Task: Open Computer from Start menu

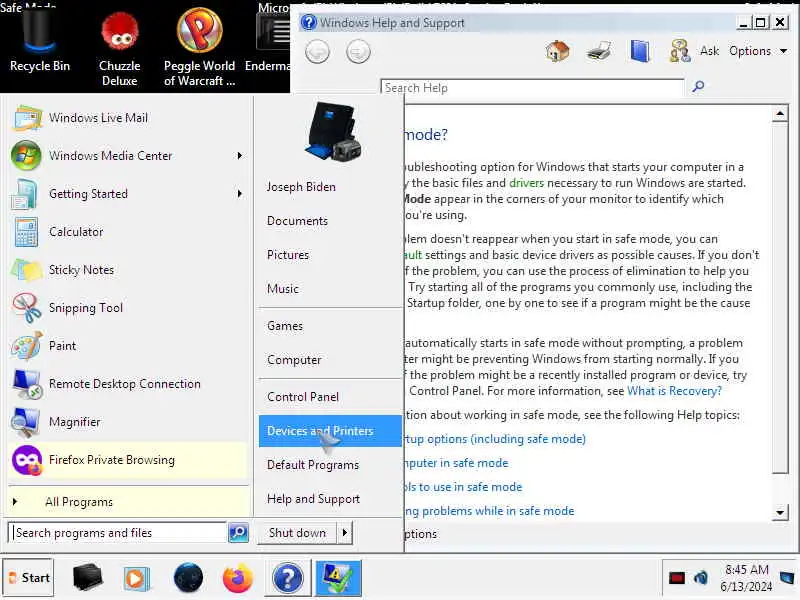Action: pyautogui.click(x=294, y=360)
